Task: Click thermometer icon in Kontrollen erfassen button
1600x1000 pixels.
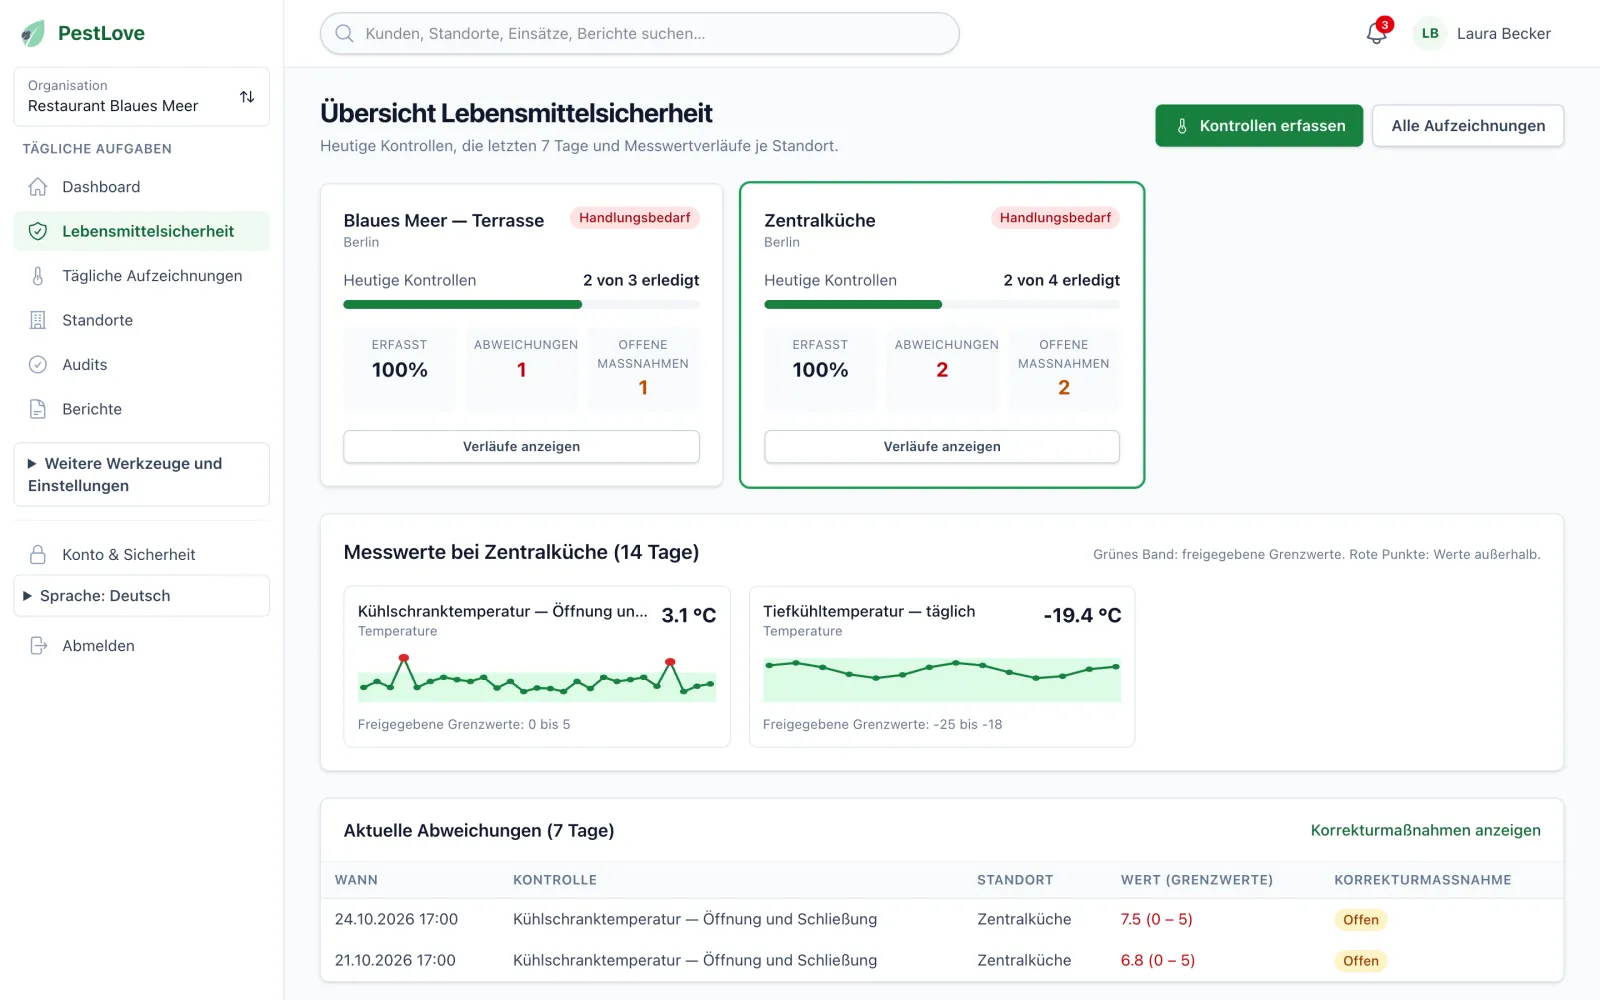Action: coord(1182,126)
